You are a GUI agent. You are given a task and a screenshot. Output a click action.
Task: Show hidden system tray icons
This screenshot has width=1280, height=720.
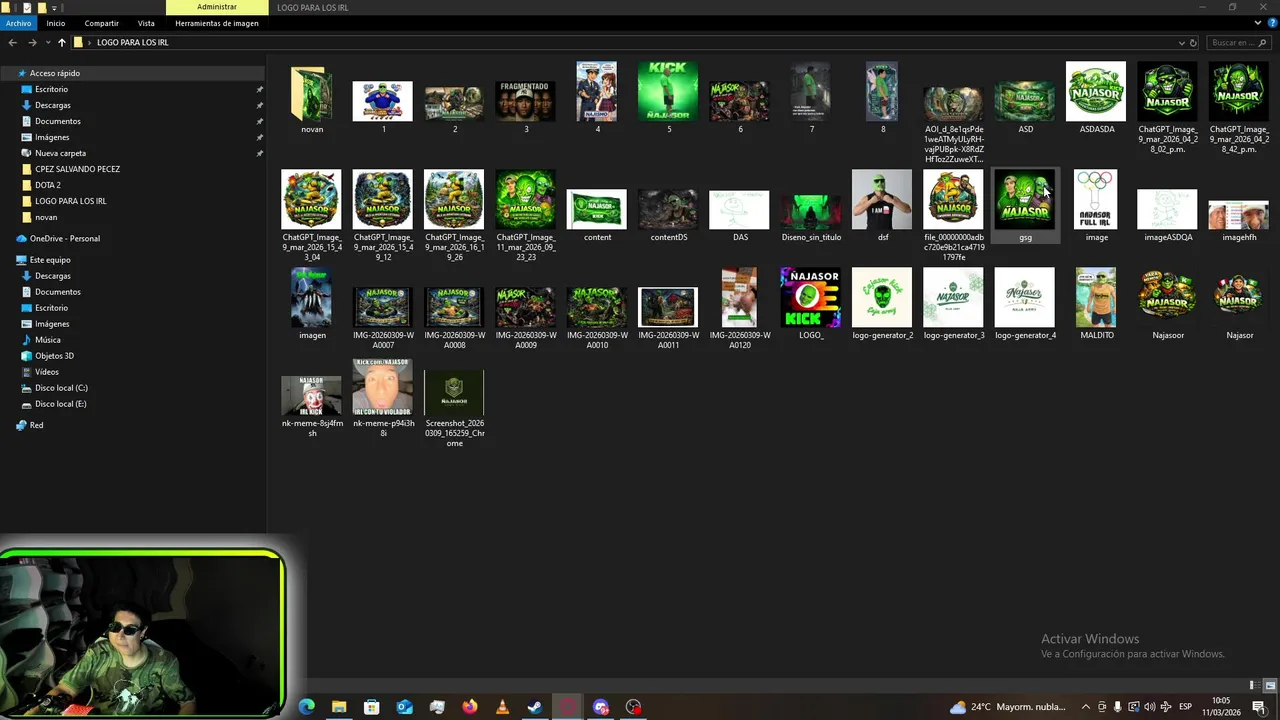click(1088, 707)
